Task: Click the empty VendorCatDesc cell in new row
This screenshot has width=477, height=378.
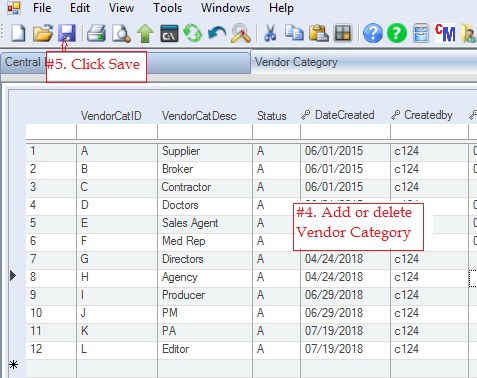Action: tap(205, 369)
